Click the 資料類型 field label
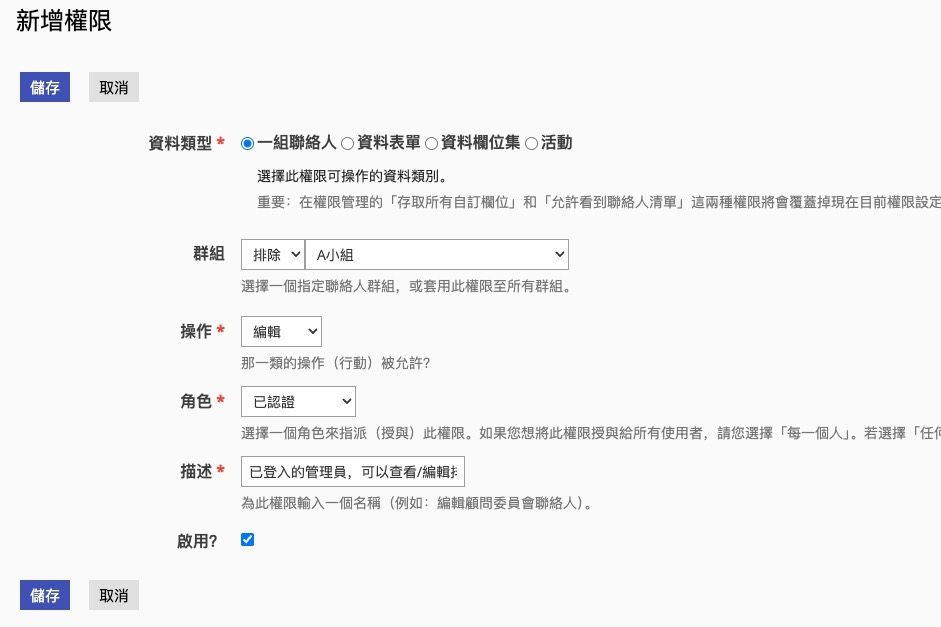Viewport: 941px width, 627px height. click(180, 143)
